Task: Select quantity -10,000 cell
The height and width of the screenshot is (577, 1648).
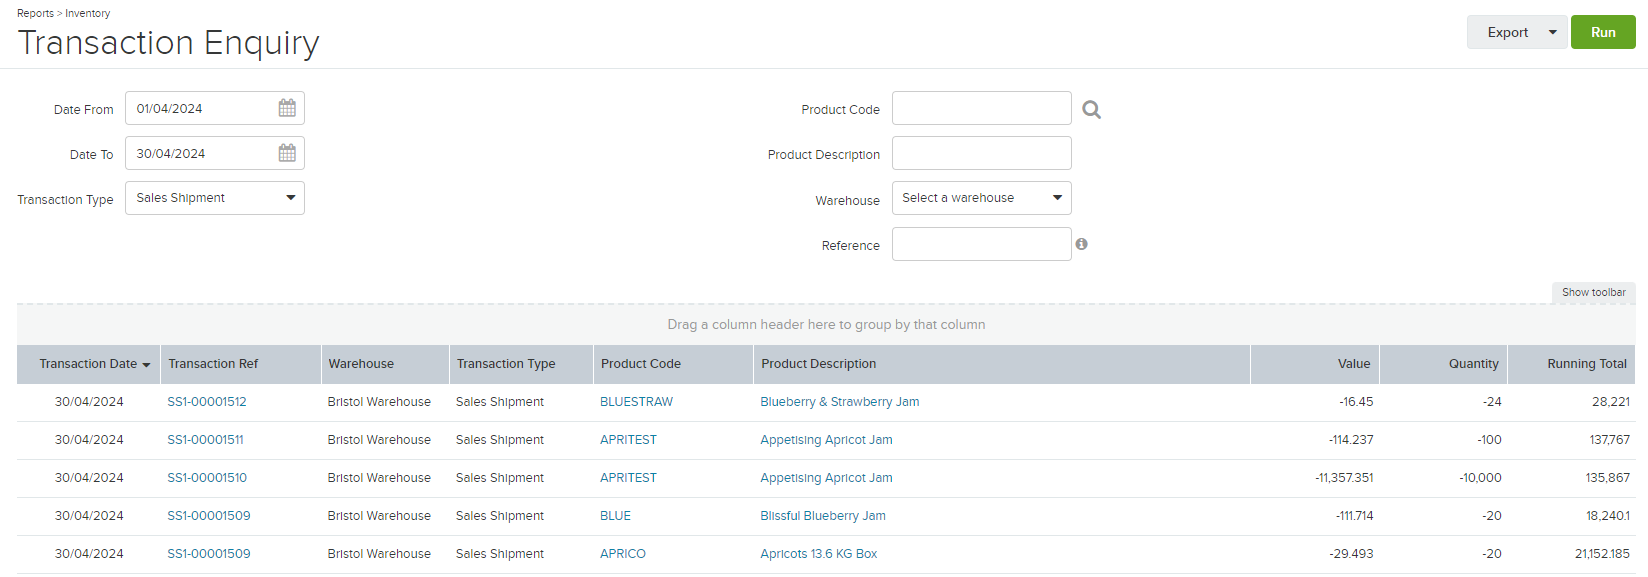Action: coord(1480,478)
